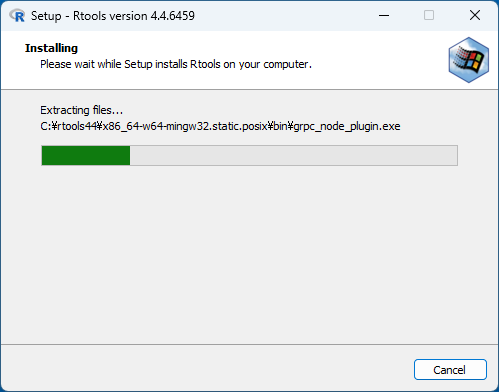499x392 pixels.
Task: Click the green filled portion of progress bar
Action: point(86,155)
